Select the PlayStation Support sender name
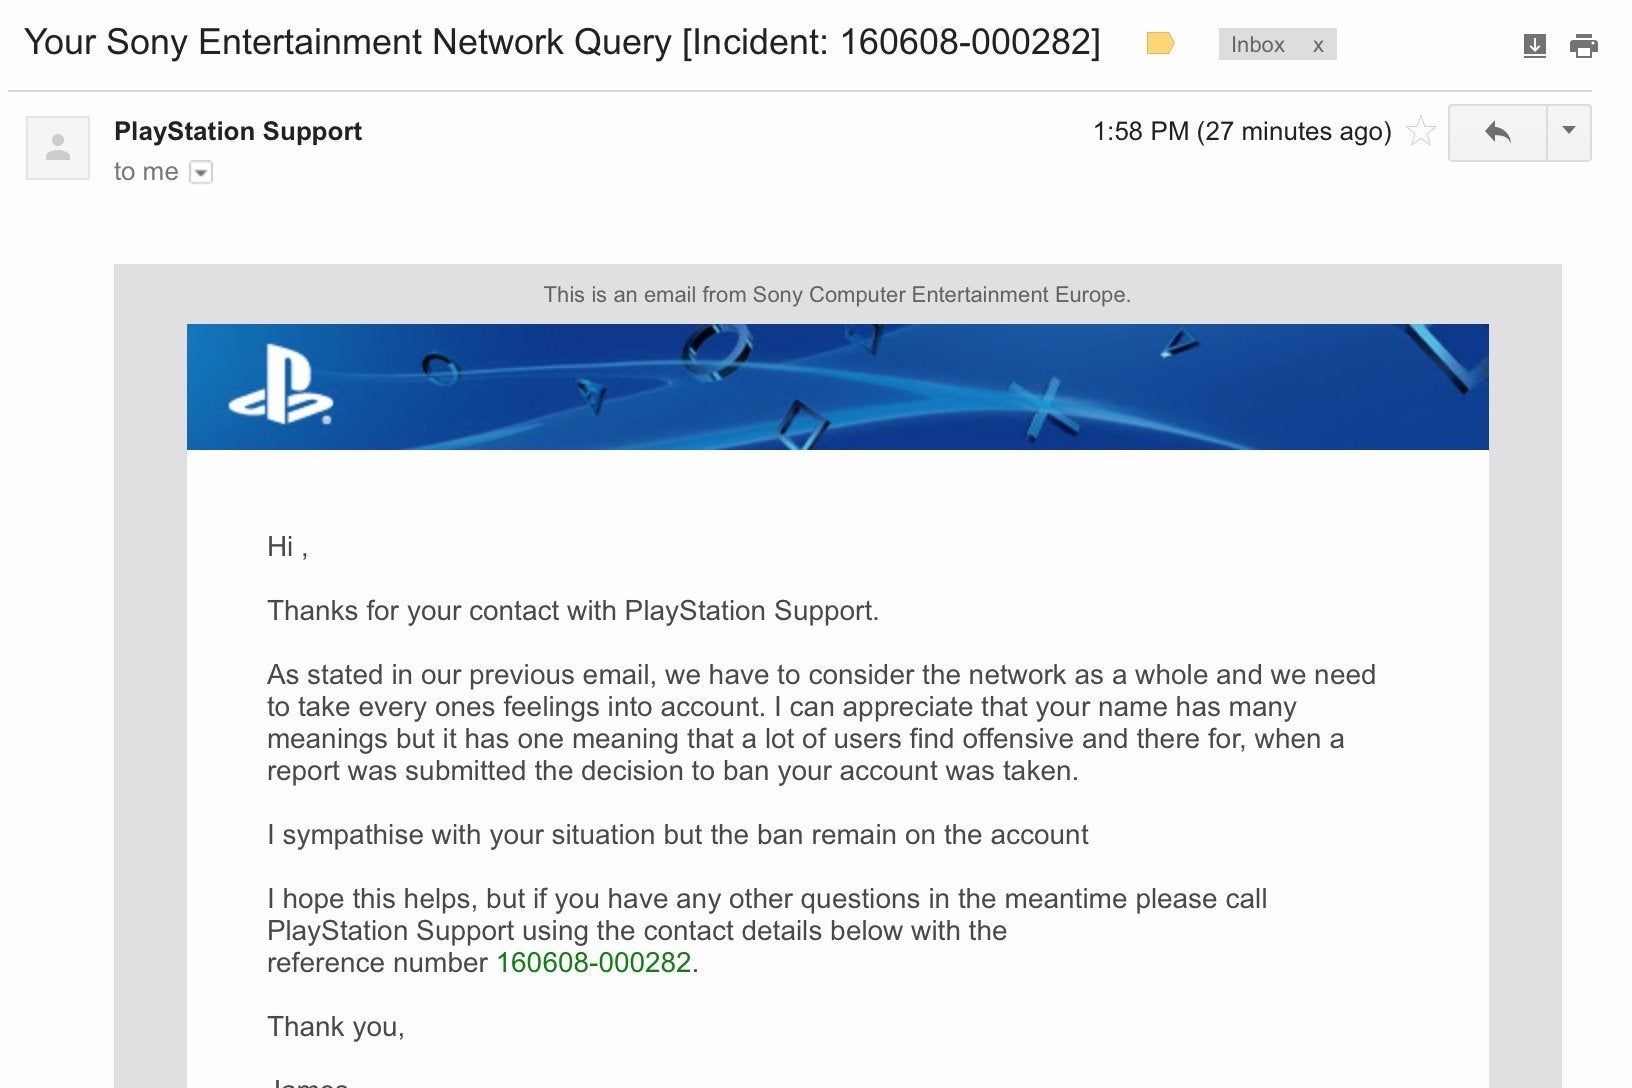 238,131
